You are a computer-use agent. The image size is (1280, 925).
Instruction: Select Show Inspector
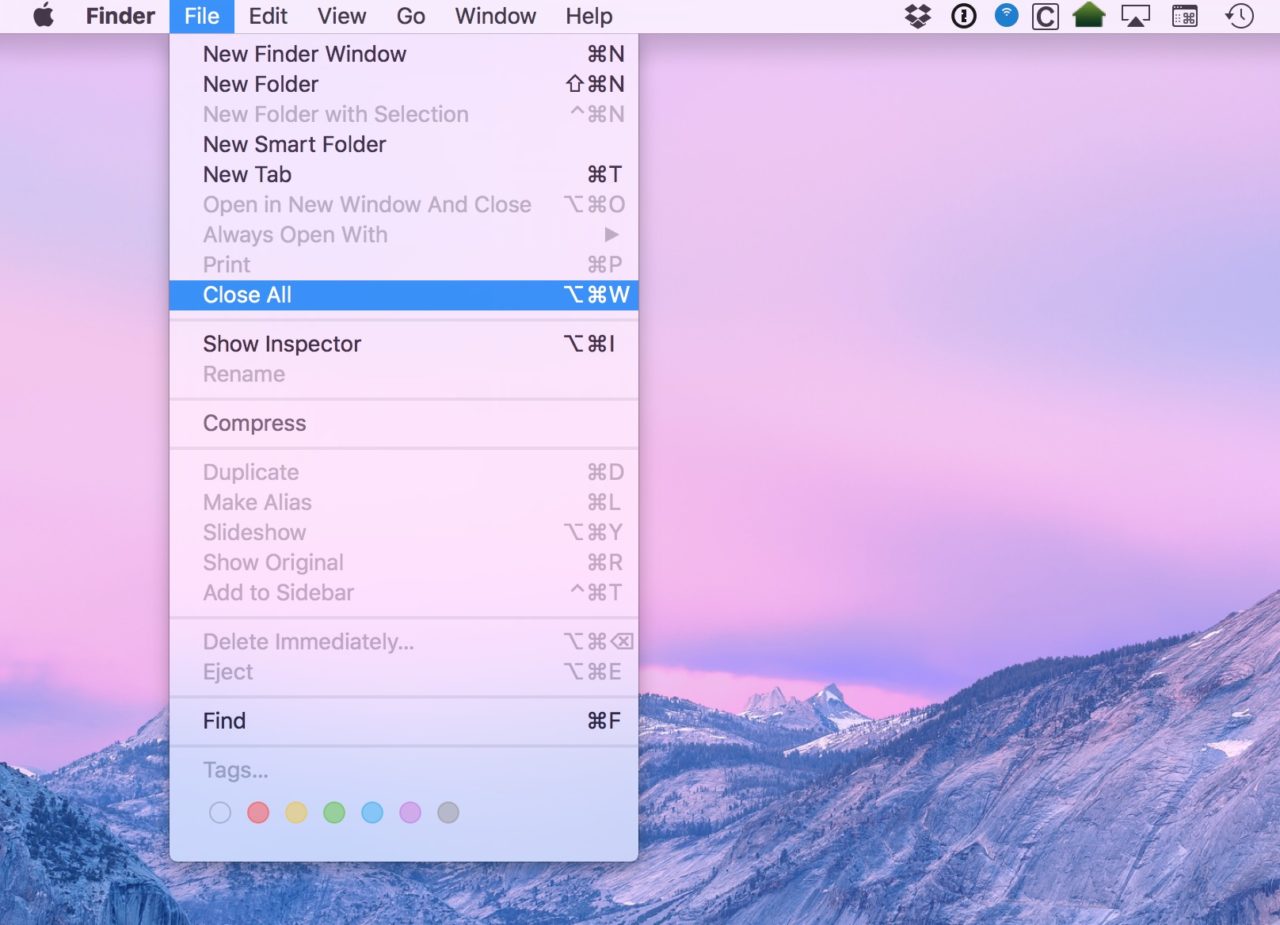pos(404,344)
